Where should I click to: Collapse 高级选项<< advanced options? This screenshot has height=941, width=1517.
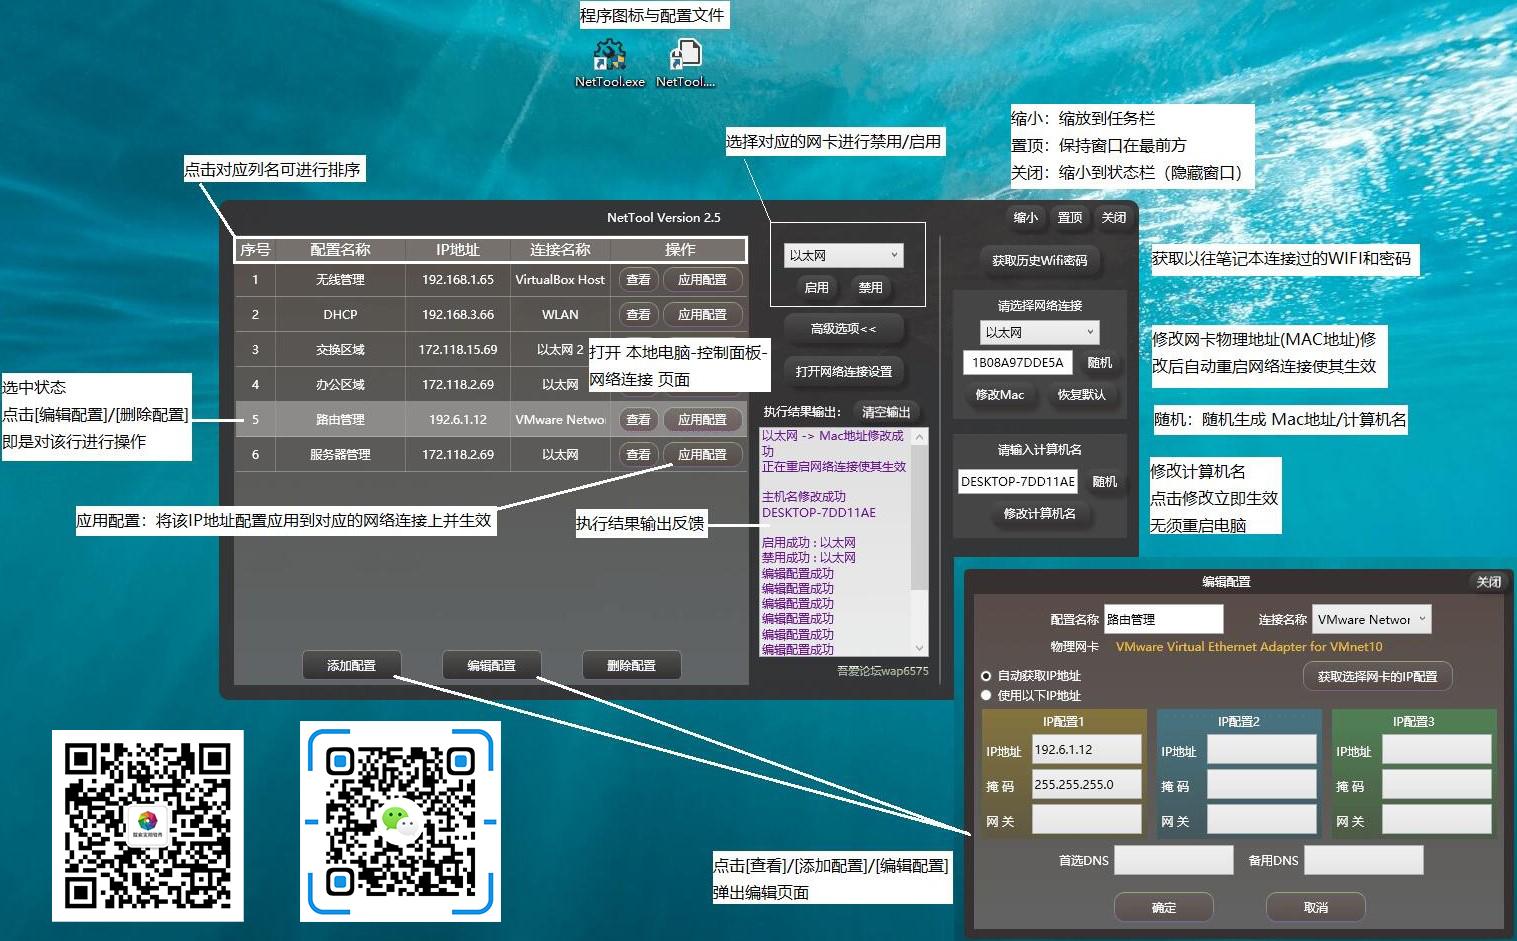click(x=843, y=329)
